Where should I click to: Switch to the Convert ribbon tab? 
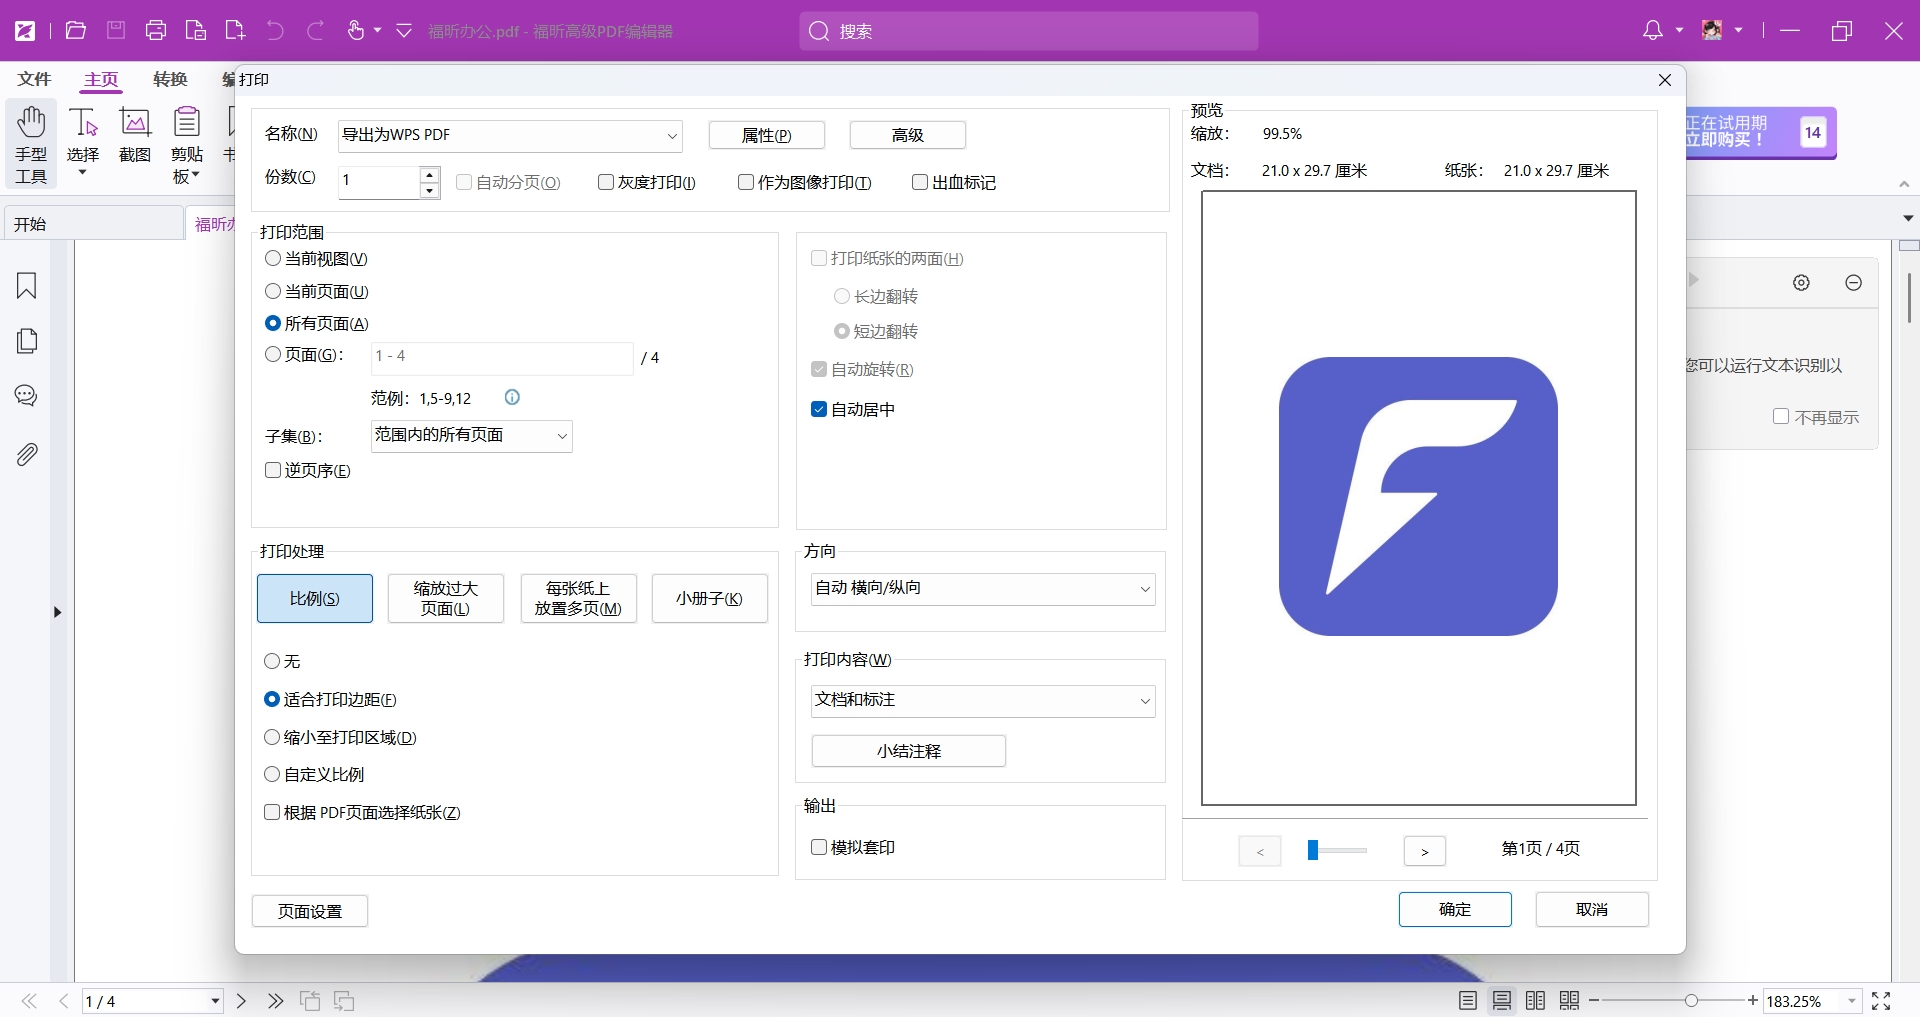click(170, 79)
